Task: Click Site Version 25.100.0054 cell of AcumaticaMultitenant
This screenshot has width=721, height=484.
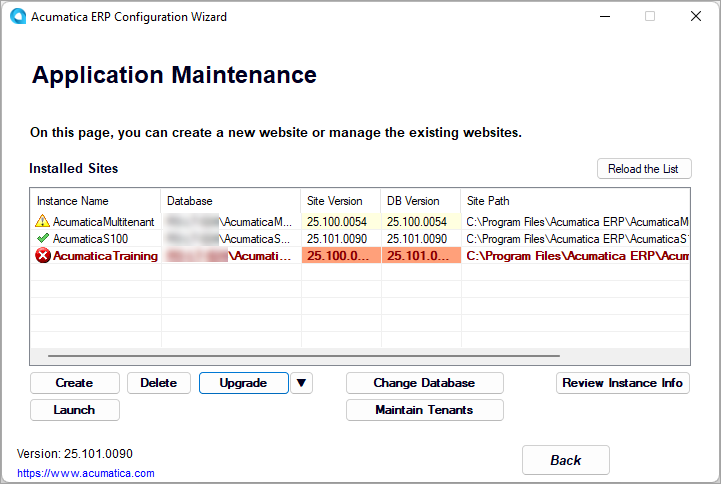Action: click(341, 222)
